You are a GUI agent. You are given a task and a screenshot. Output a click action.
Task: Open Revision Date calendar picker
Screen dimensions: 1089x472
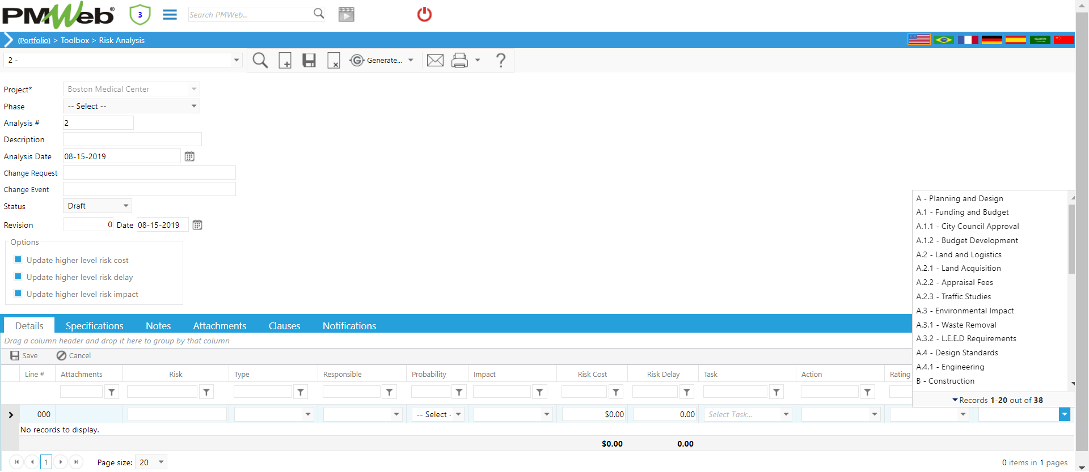tap(197, 225)
